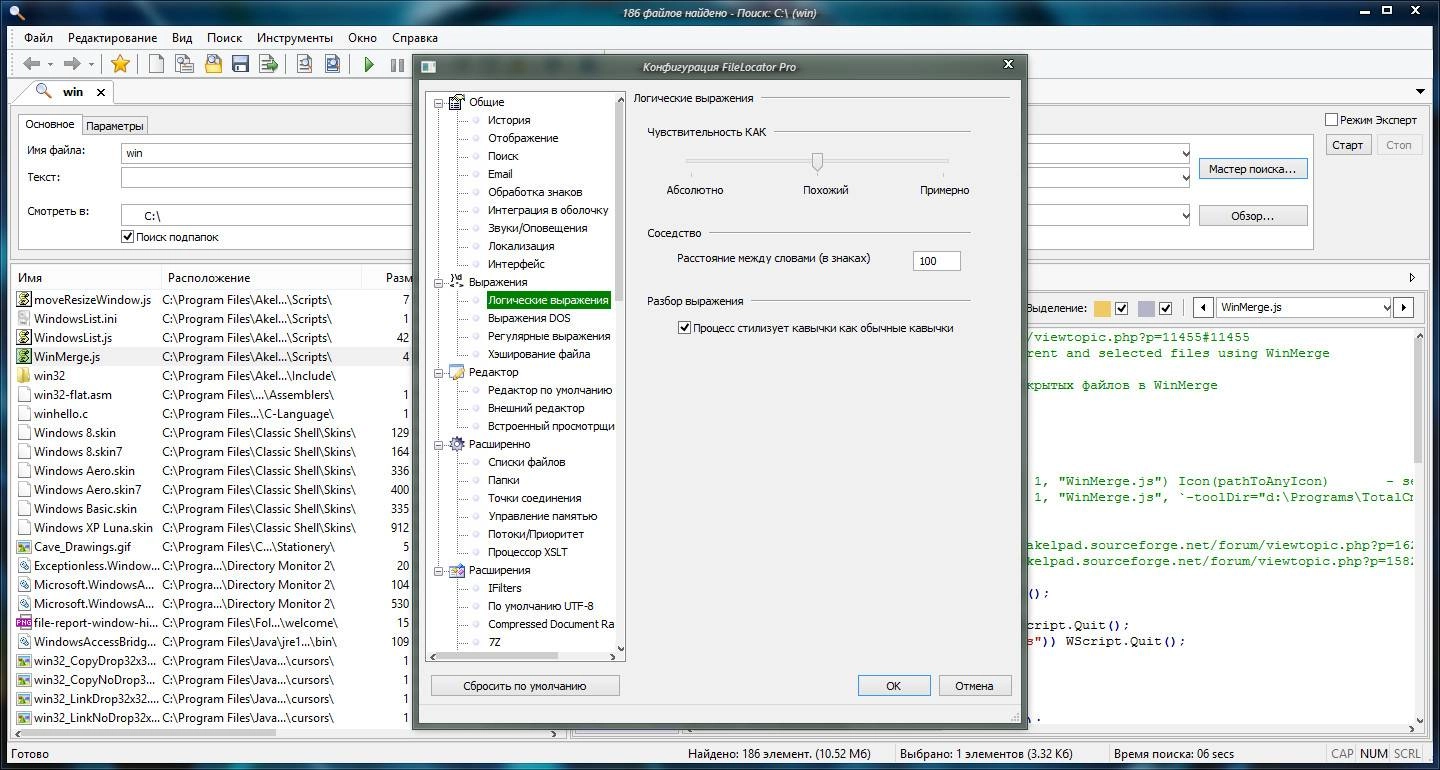Image resolution: width=1440 pixels, height=770 pixels.
Task: Click the second report preview icon in toolbar
Action: click(332, 64)
